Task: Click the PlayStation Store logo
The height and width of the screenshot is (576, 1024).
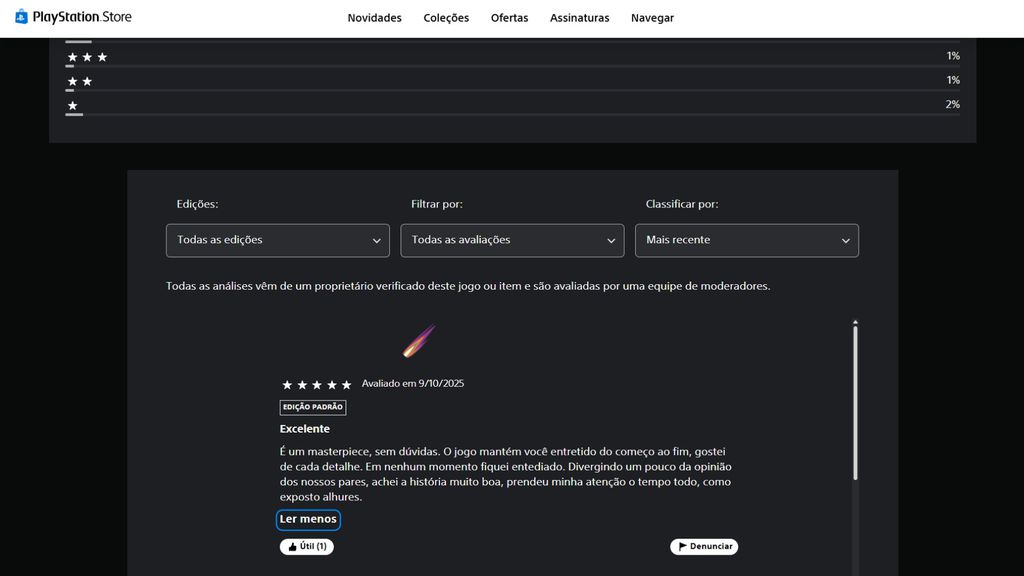Action: tap(73, 17)
